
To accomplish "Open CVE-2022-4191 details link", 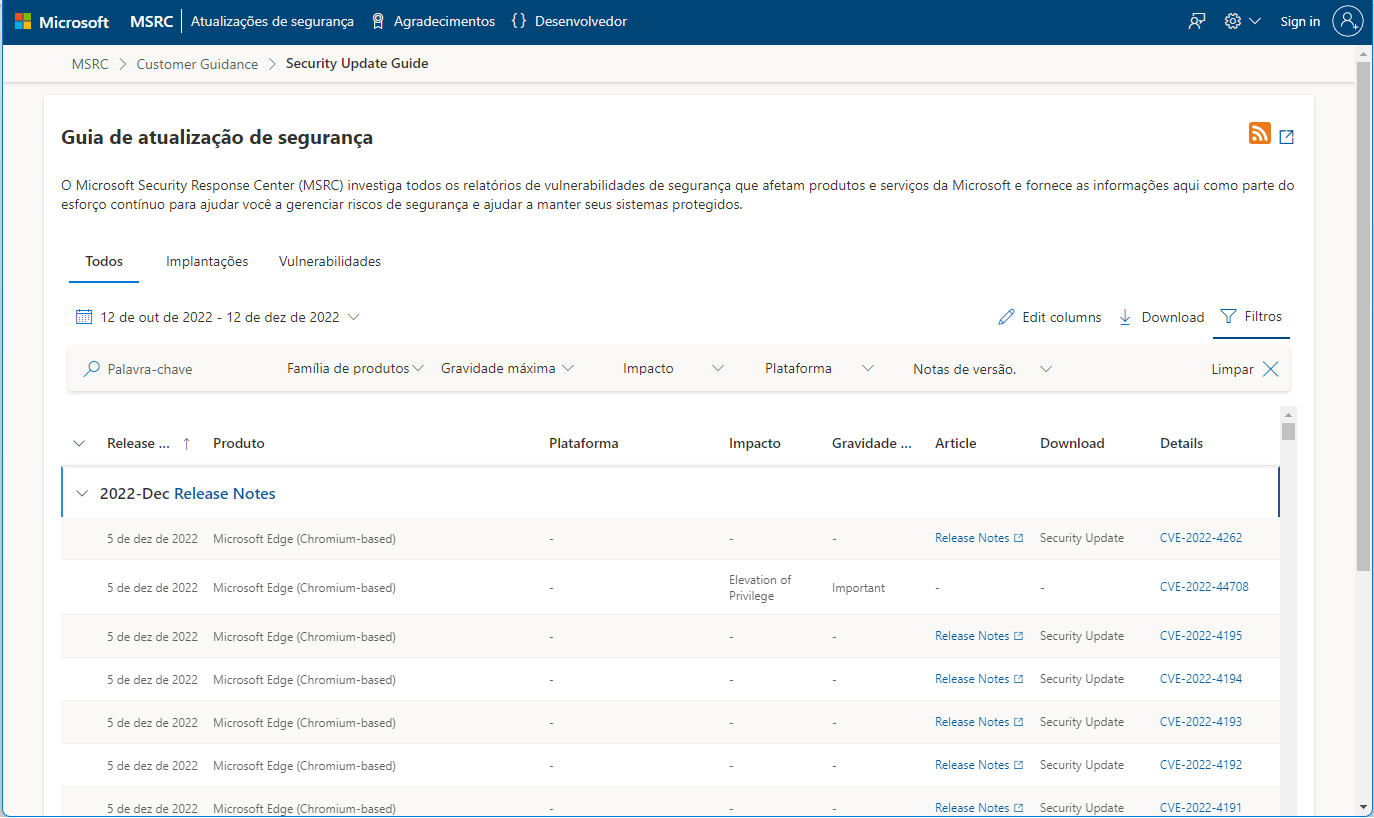I will (1201, 808).
